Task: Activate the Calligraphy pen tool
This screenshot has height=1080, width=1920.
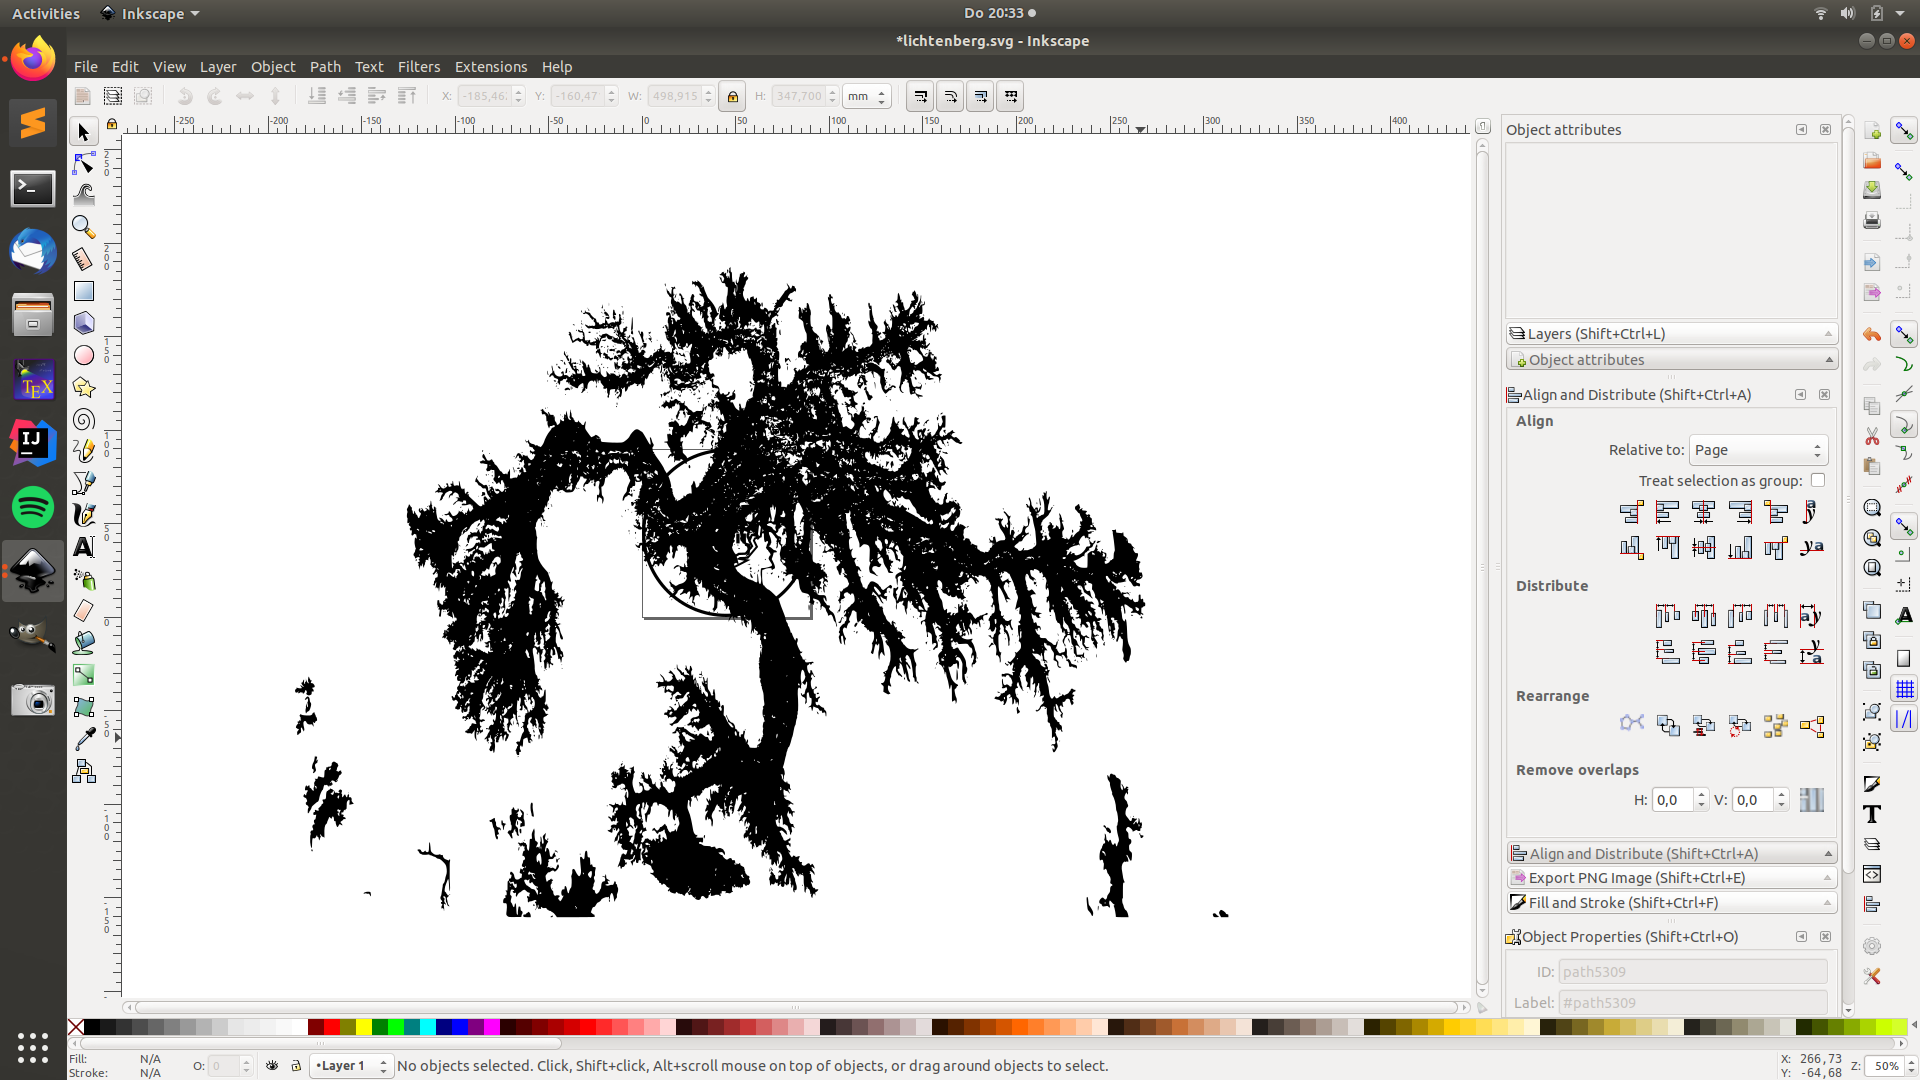Action: (x=83, y=515)
